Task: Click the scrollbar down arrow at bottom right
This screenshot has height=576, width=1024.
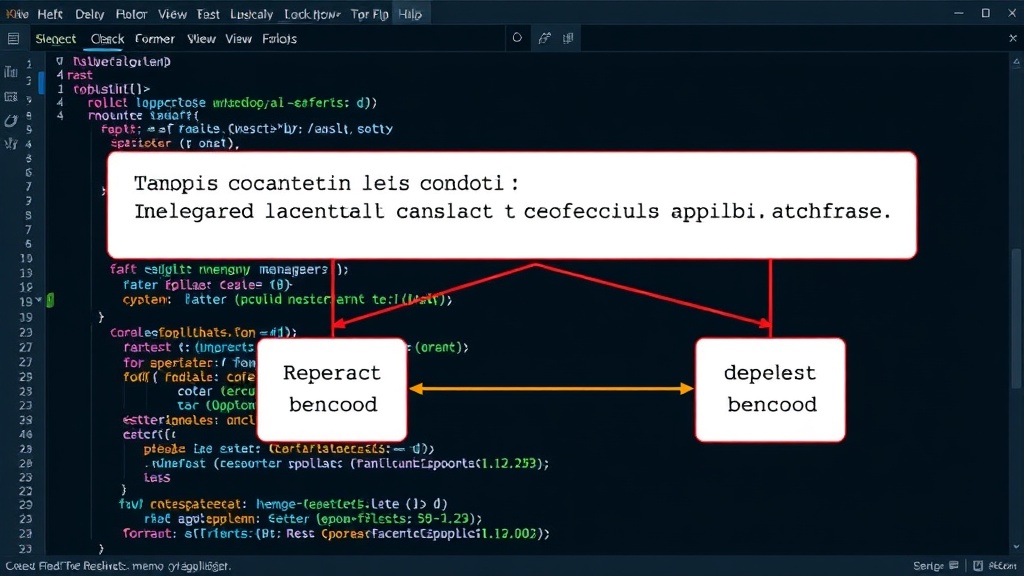Action: pyautogui.click(x=1016, y=547)
